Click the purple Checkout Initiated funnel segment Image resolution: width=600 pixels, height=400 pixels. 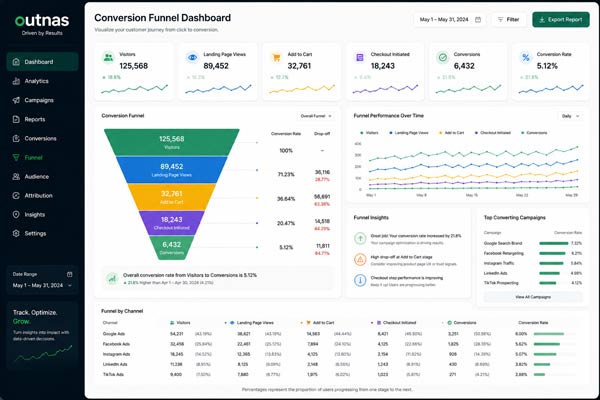pyautogui.click(x=172, y=222)
